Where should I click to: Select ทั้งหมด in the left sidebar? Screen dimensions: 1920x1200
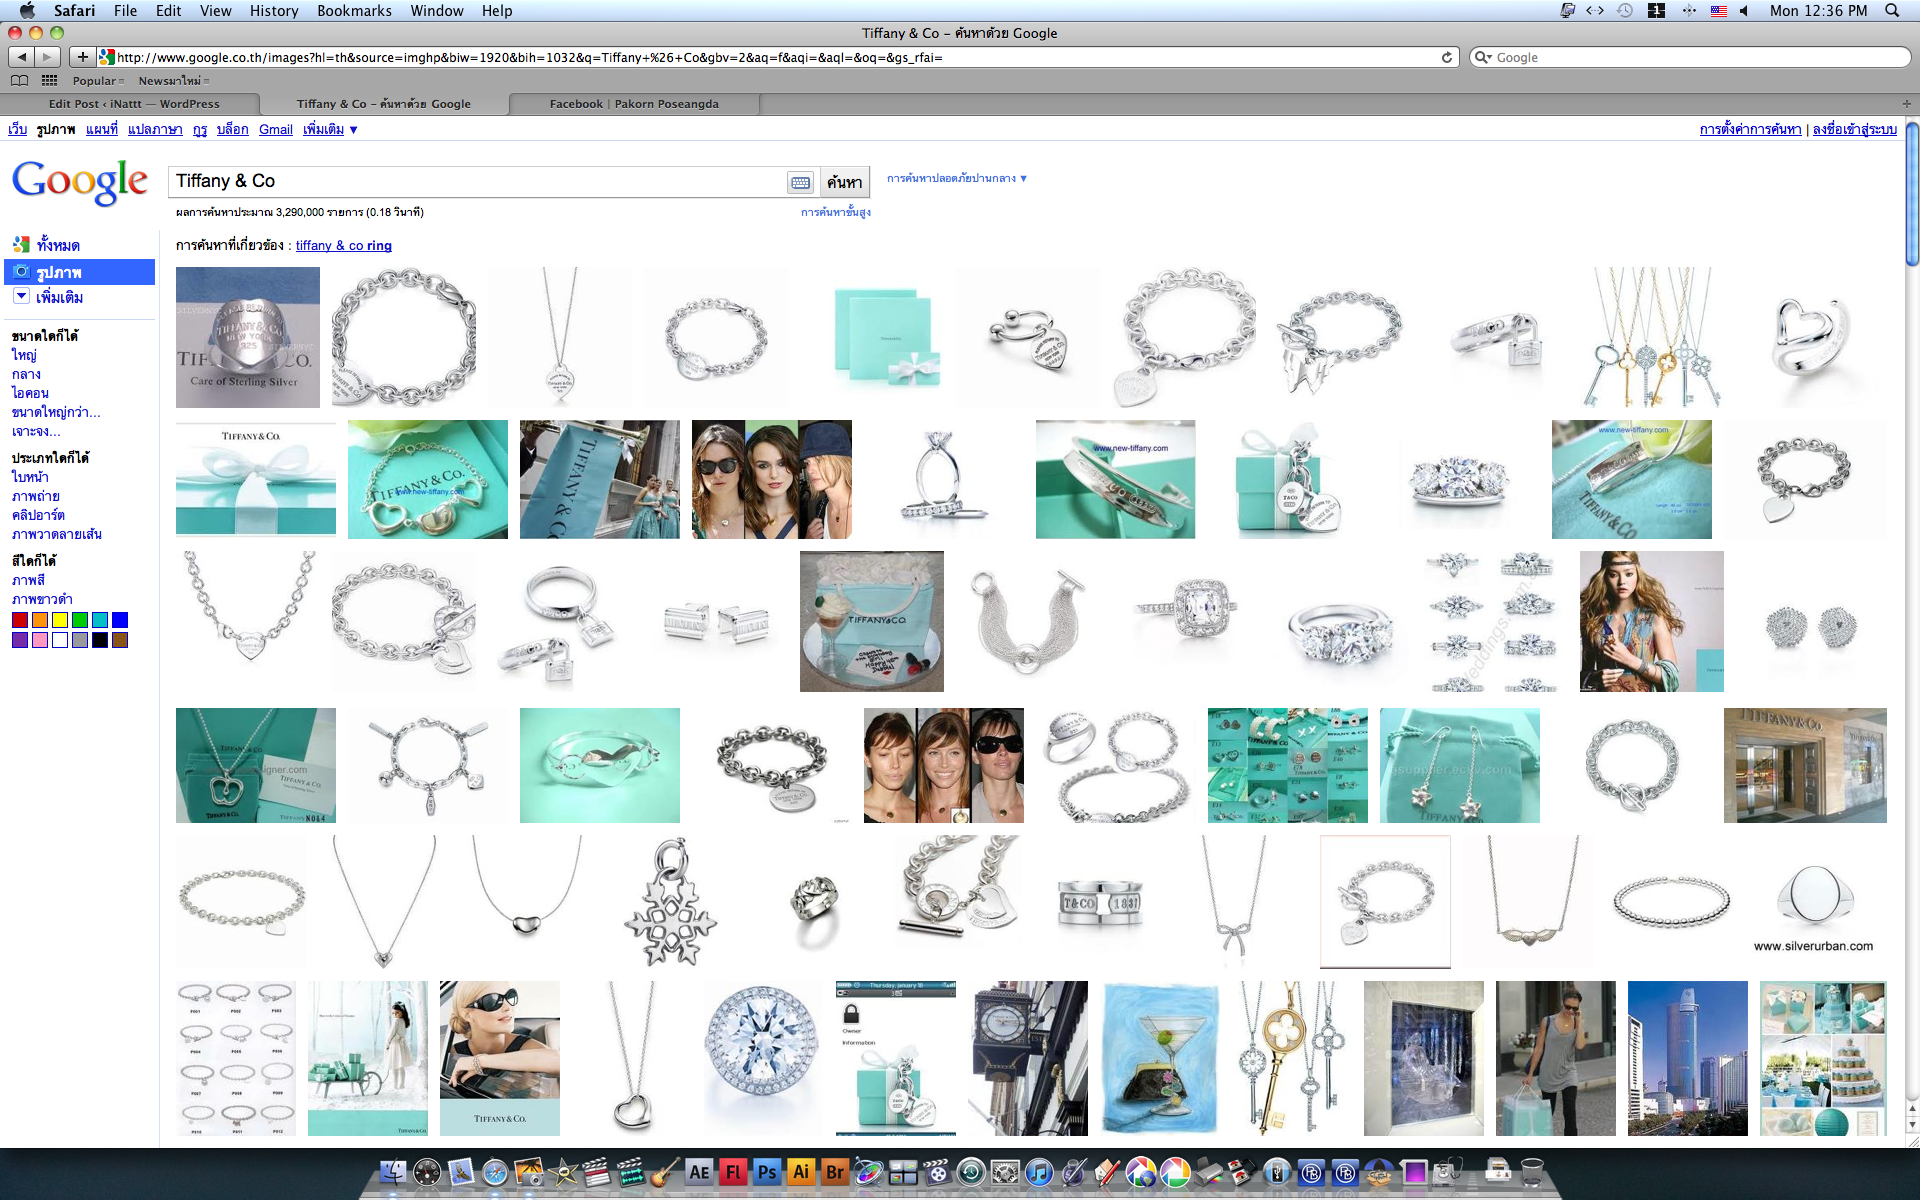[x=58, y=245]
